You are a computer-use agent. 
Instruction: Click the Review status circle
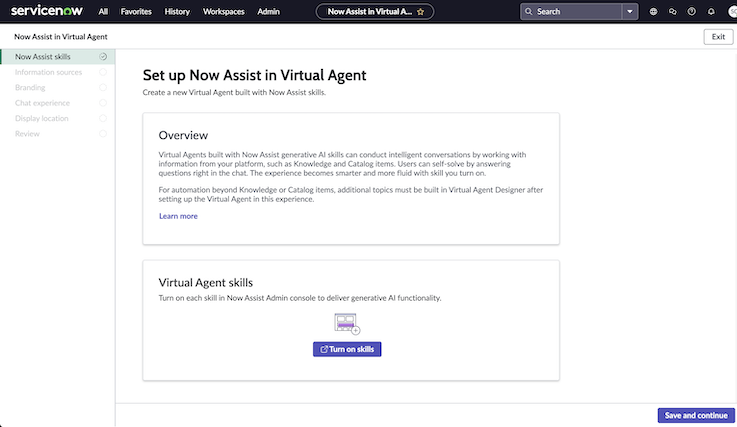coord(103,134)
